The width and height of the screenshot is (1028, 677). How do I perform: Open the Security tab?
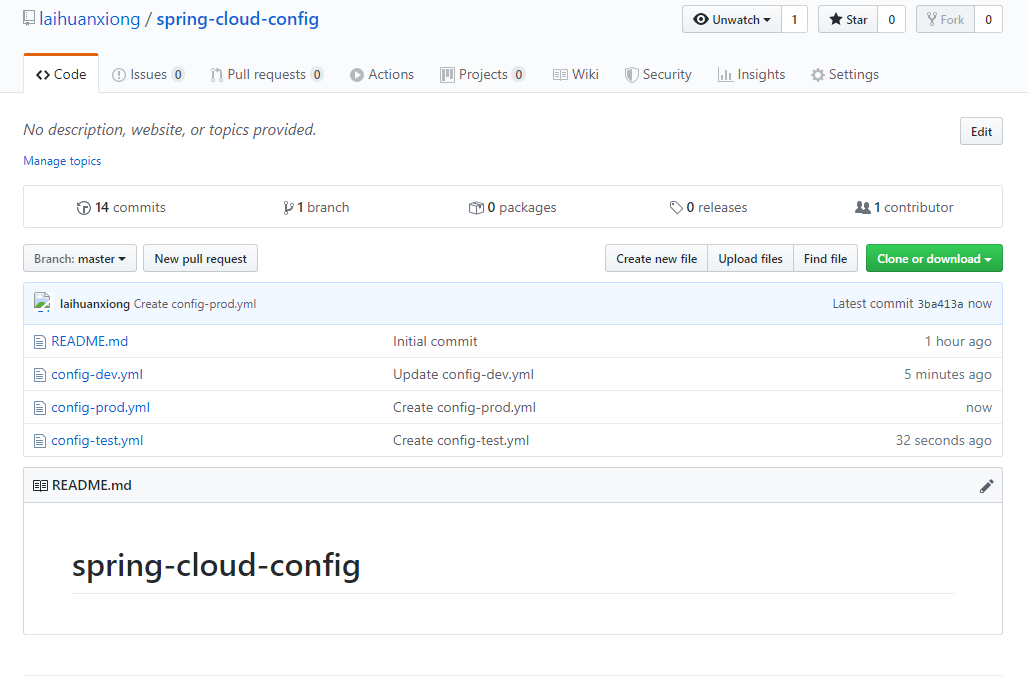click(658, 75)
